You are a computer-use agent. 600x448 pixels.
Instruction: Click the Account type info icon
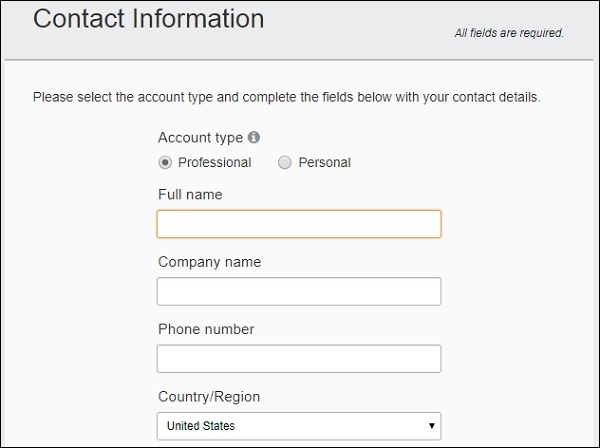254,138
